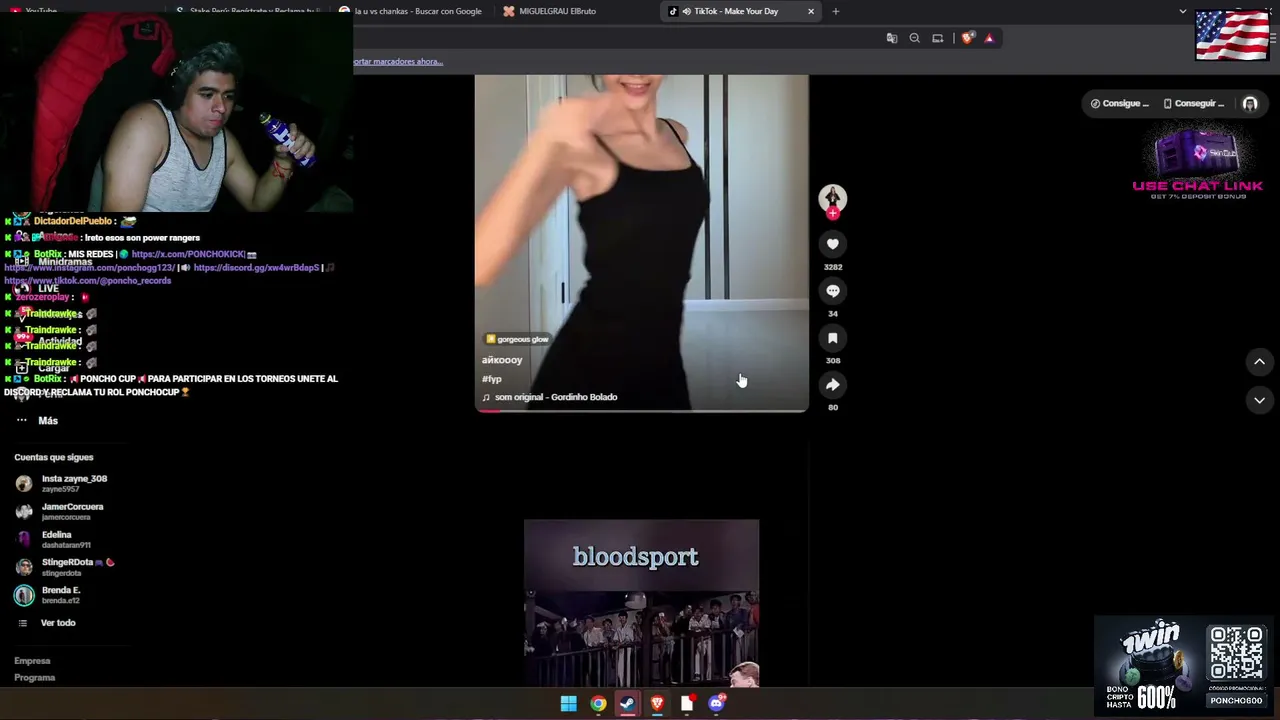Click the first Consigue button with coin icon

pyautogui.click(x=1120, y=104)
